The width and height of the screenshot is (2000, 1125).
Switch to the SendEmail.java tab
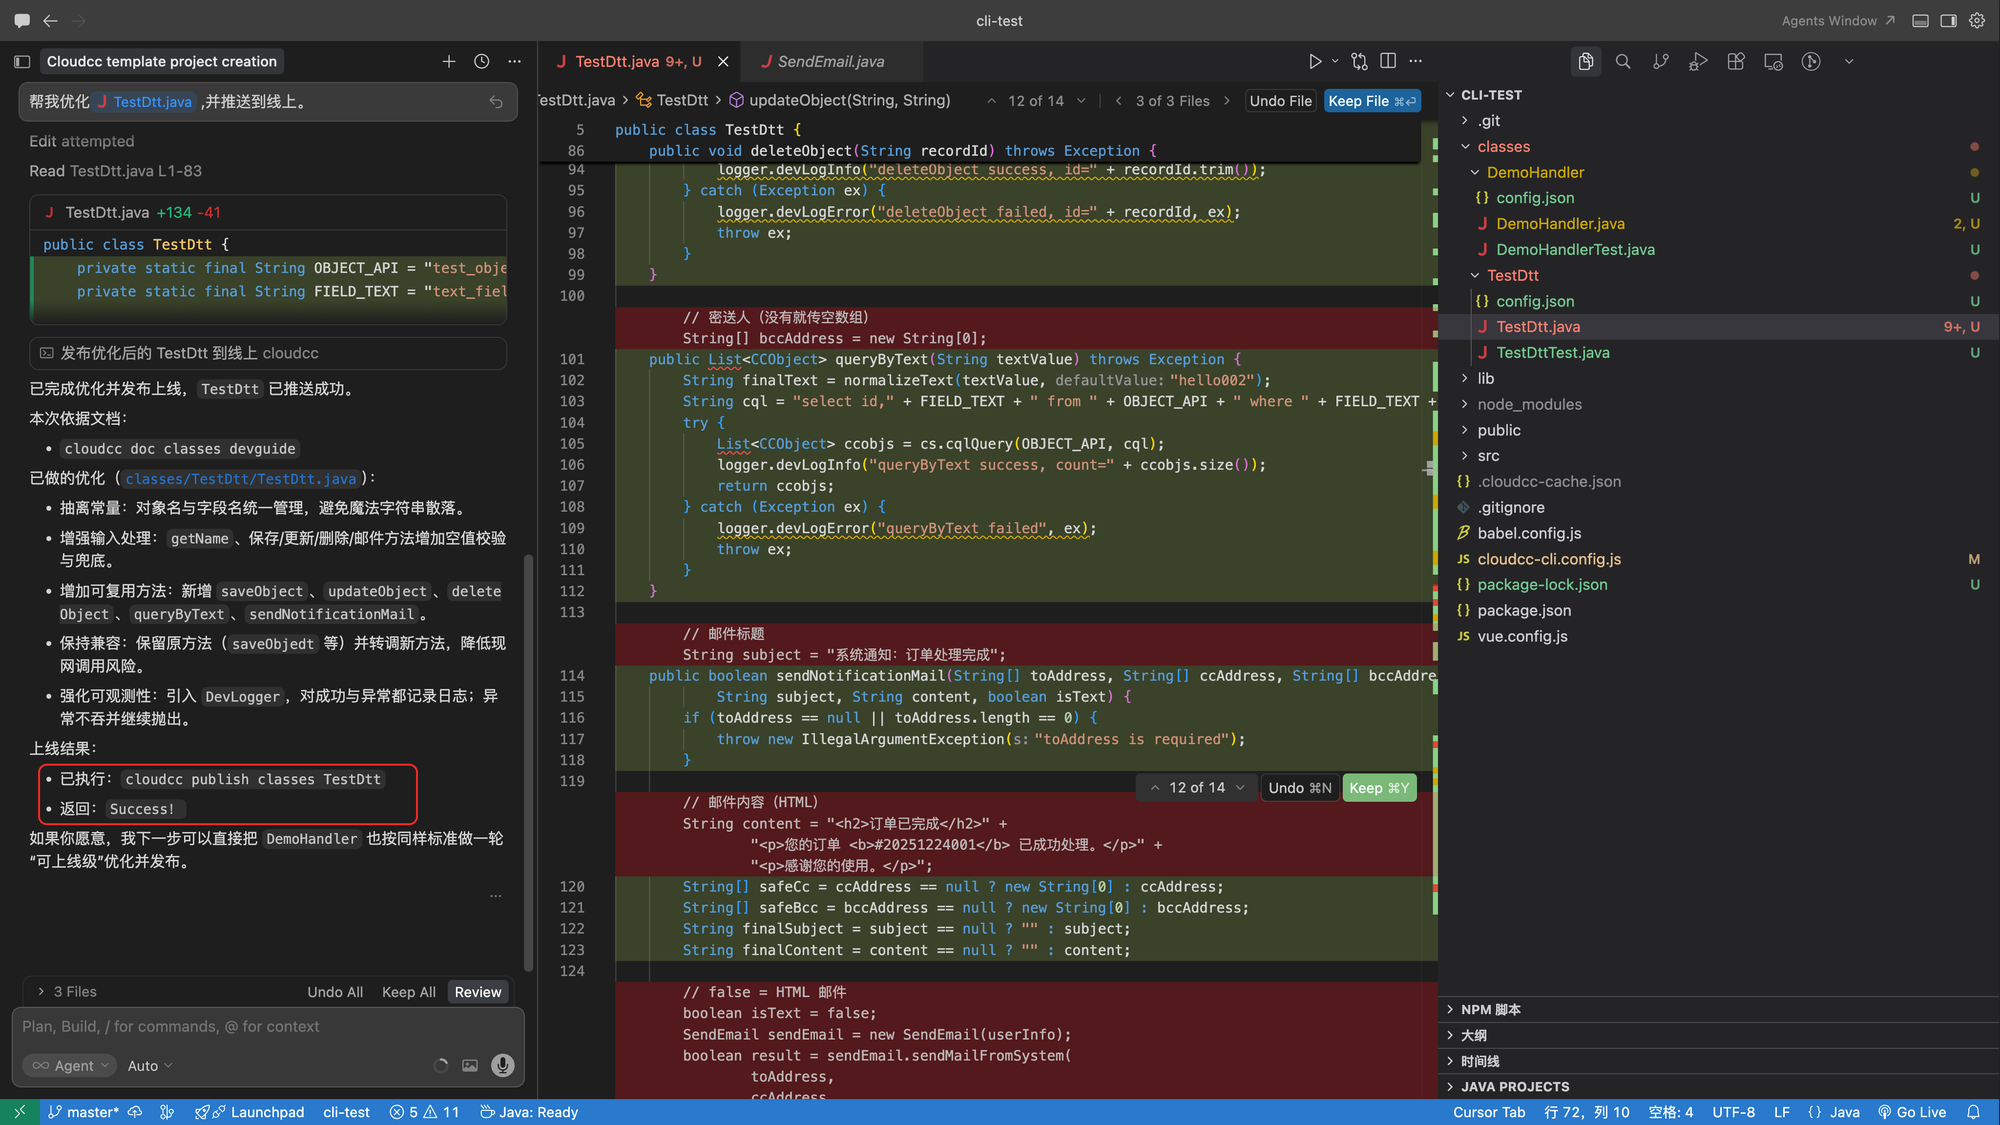[830, 62]
